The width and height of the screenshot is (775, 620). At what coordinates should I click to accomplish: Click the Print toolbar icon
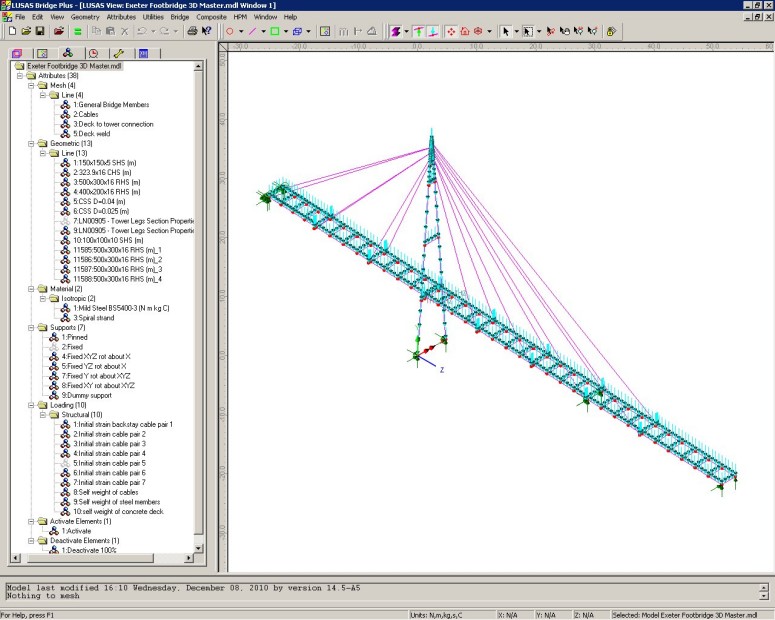(x=192, y=32)
